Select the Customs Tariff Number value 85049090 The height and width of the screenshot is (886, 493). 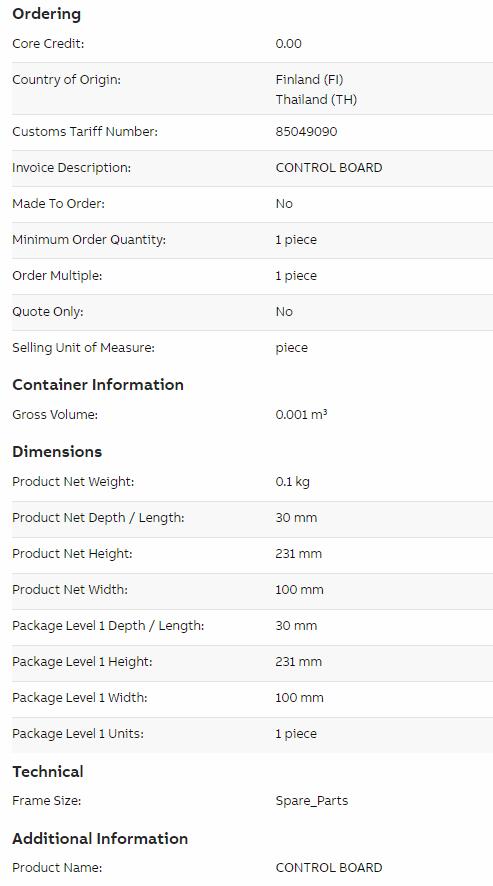(x=306, y=132)
